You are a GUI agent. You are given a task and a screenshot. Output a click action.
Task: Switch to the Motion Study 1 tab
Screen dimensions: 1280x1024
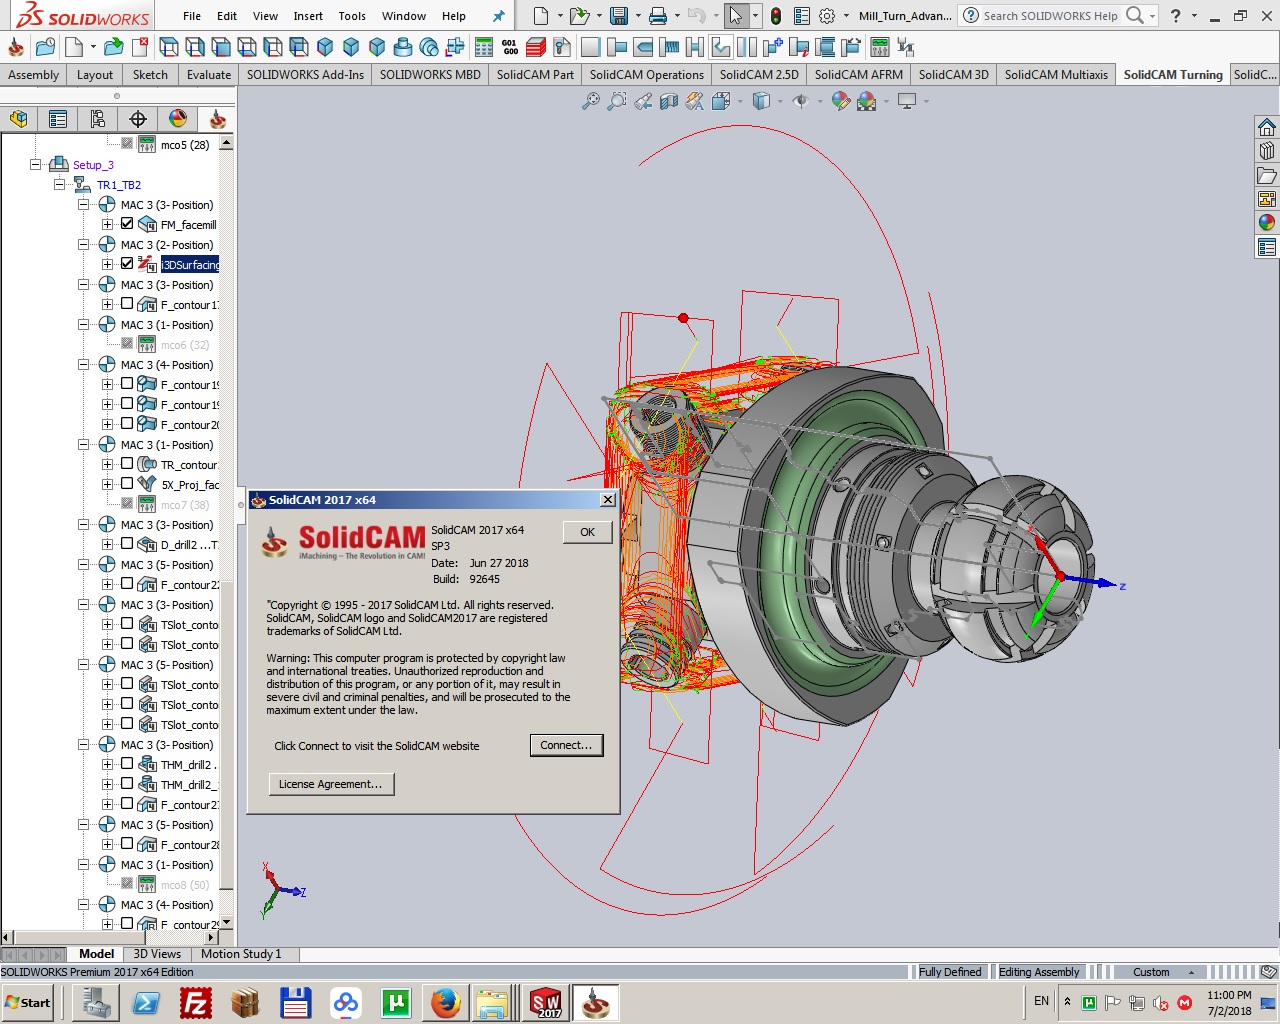click(241, 954)
